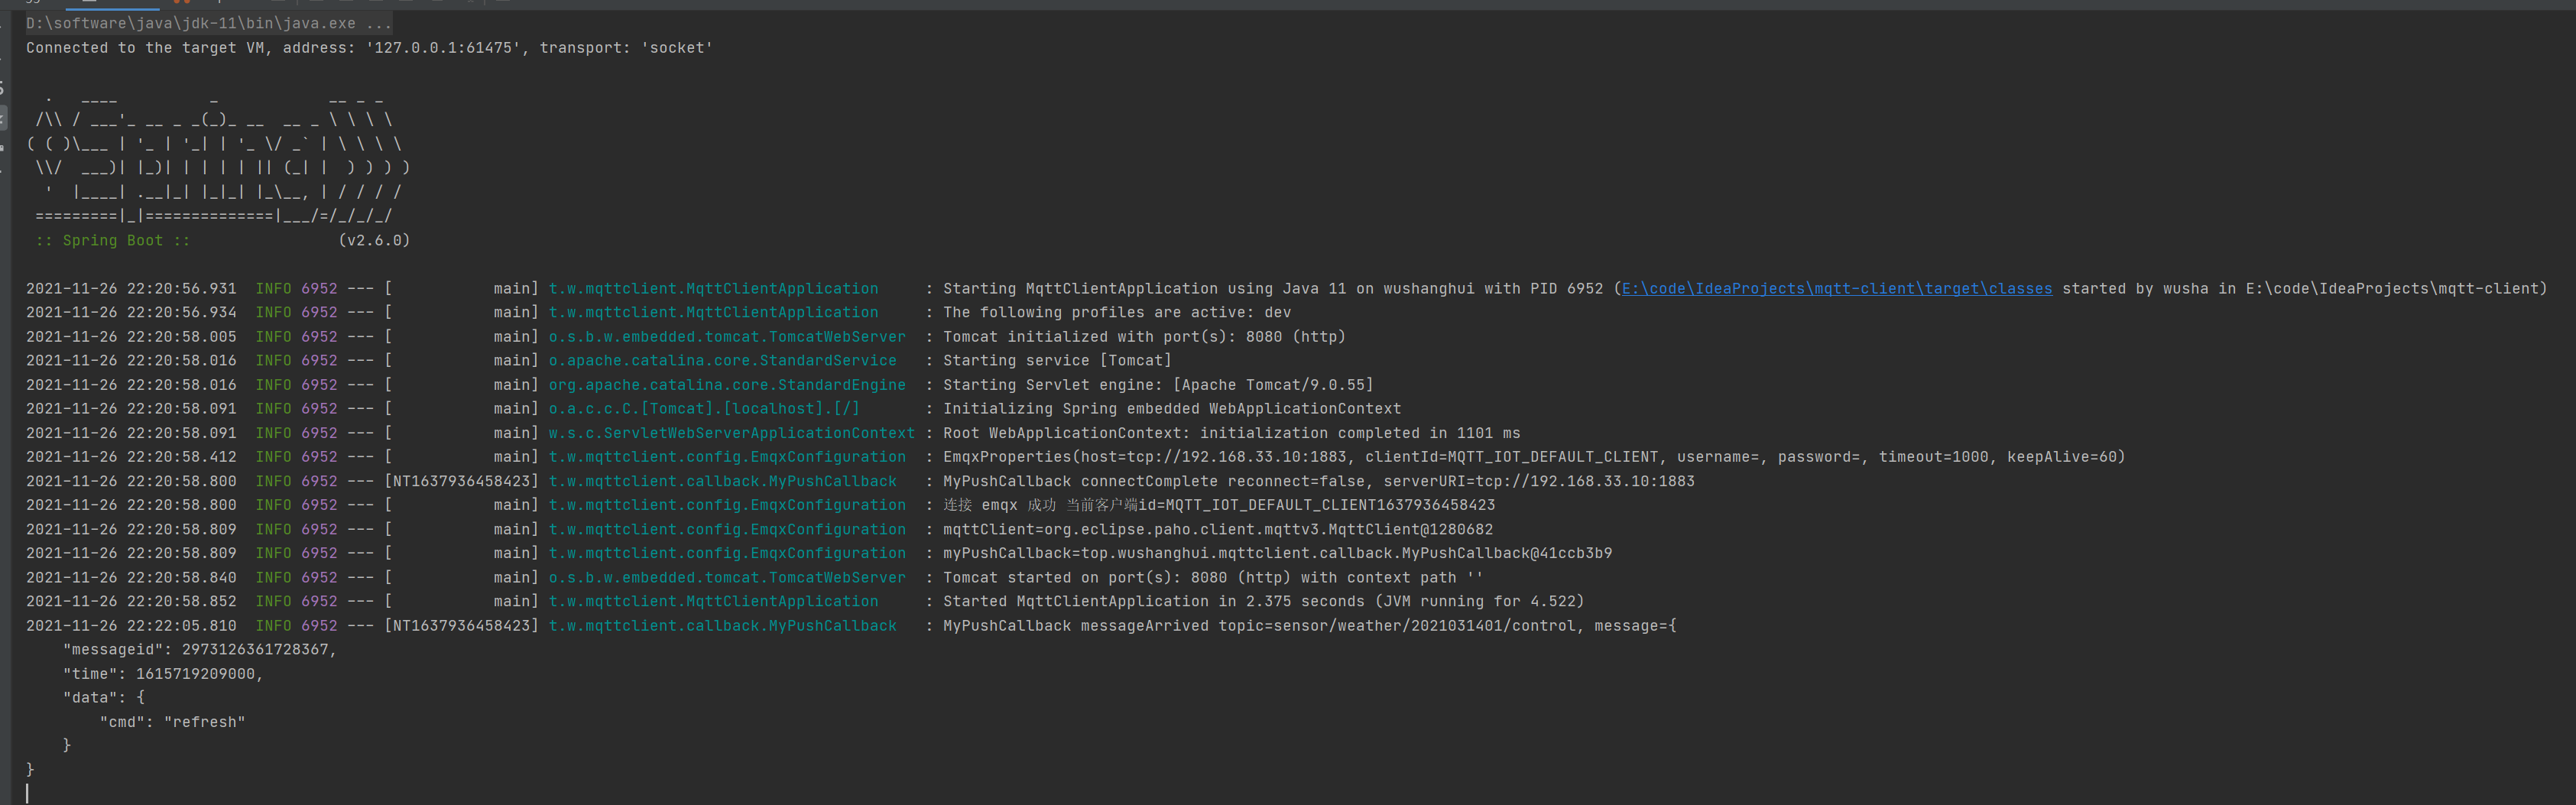Screen dimensions: 2576x805
Task: Select the "连接 emqx 成功" log message
Action: 1219,505
